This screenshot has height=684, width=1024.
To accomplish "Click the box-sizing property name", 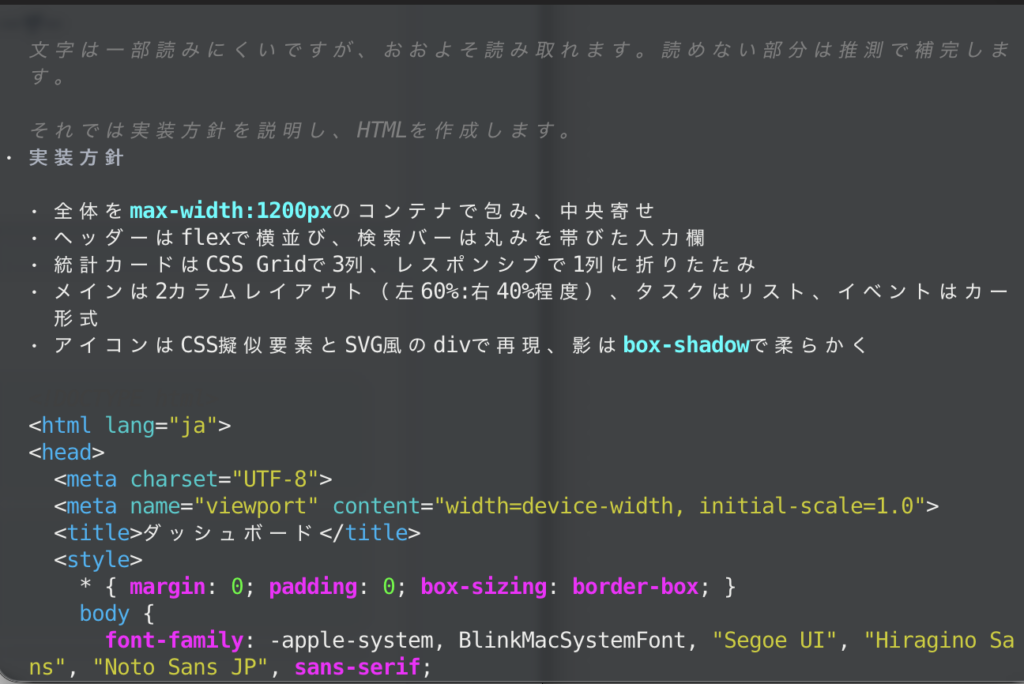I will (483, 587).
